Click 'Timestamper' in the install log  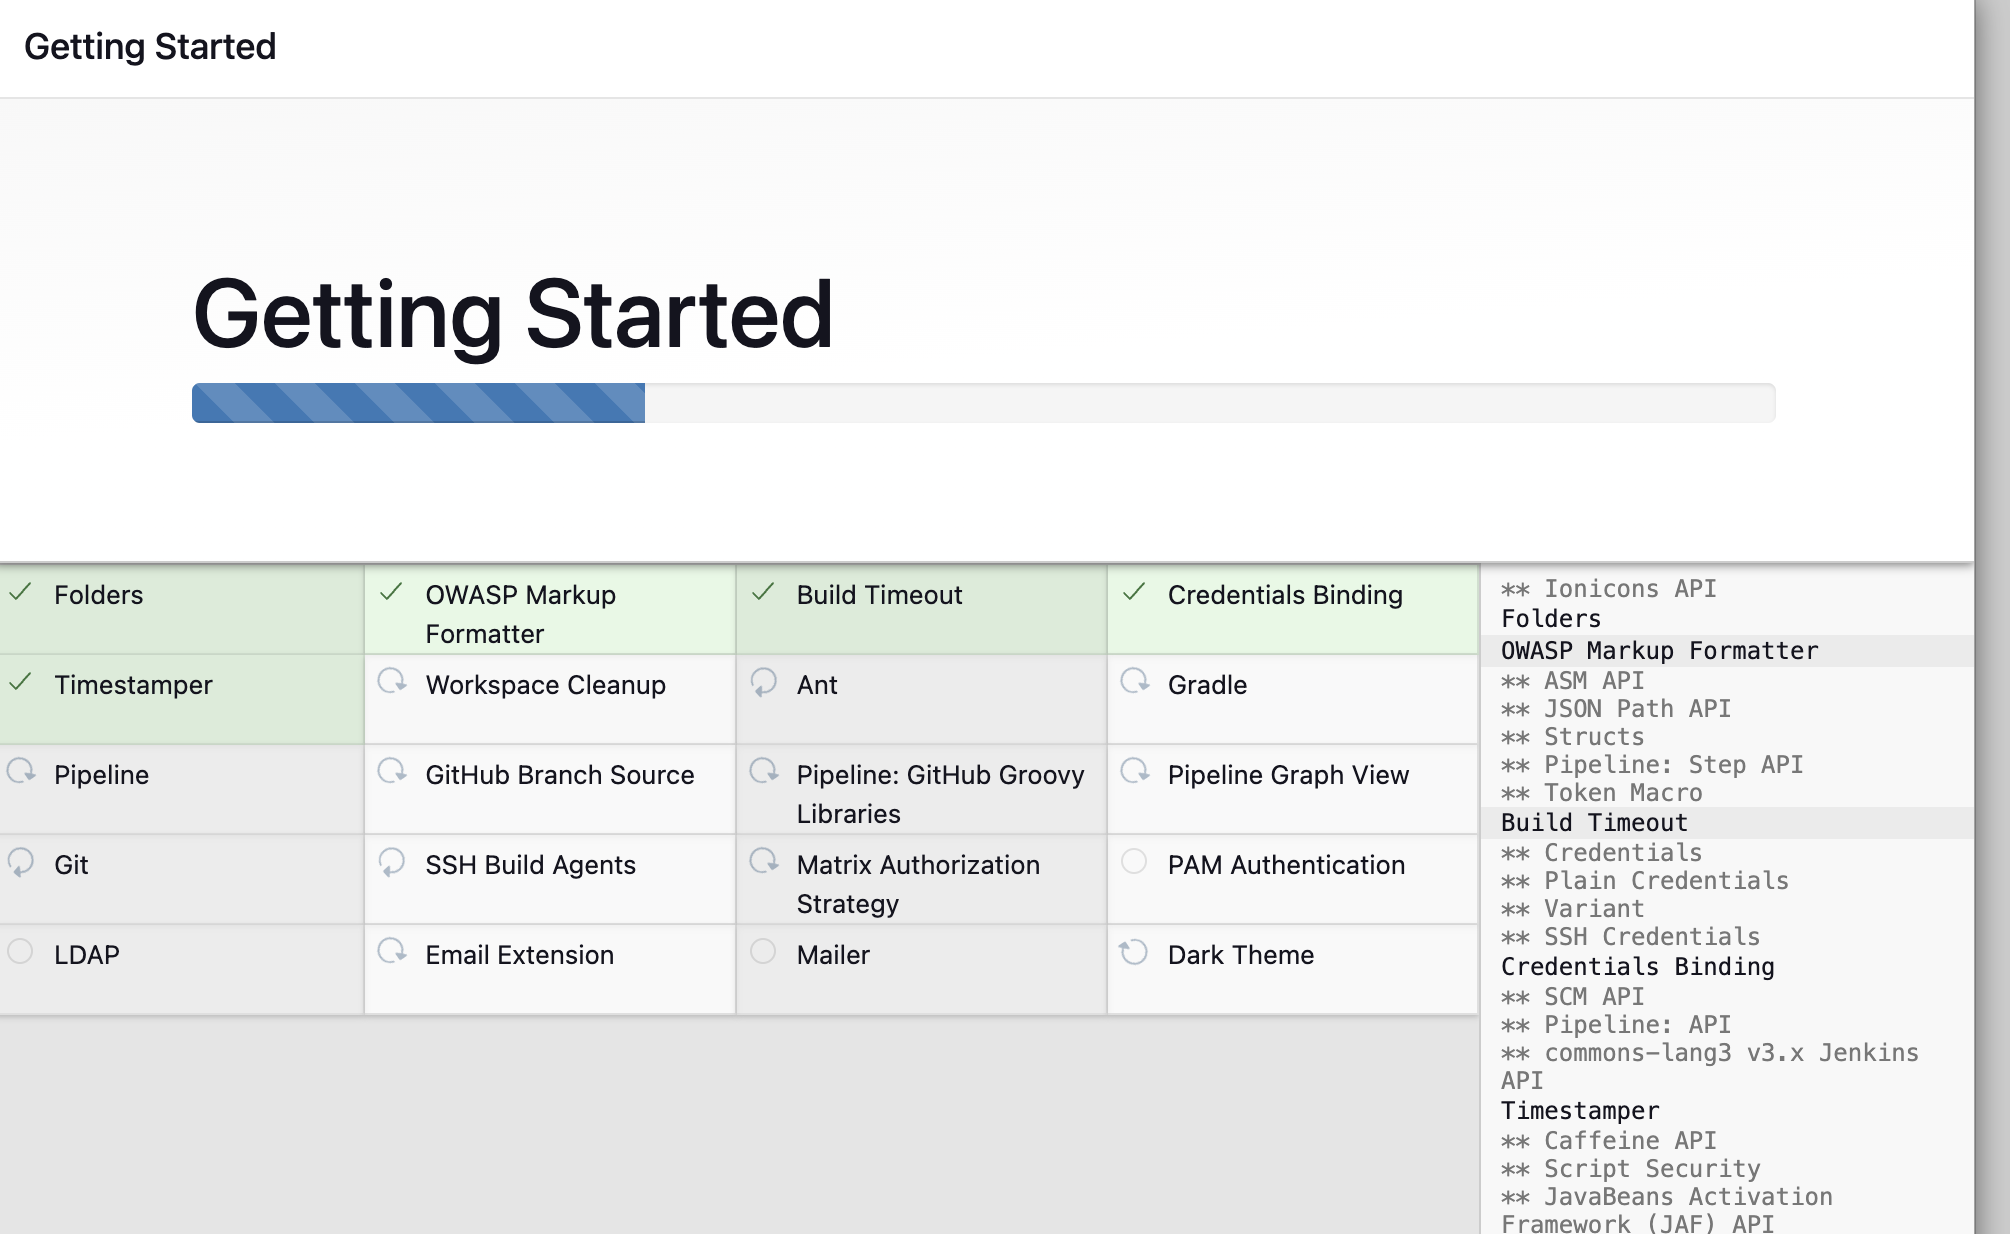coord(1579,1111)
